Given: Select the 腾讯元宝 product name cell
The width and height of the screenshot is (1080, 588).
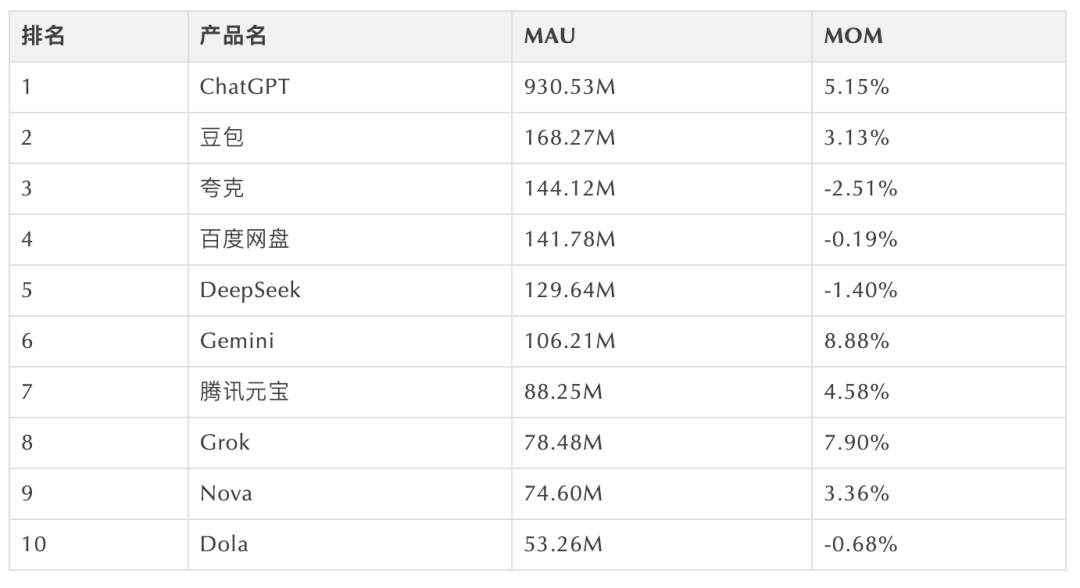Looking at the screenshot, I should (x=245, y=393).
